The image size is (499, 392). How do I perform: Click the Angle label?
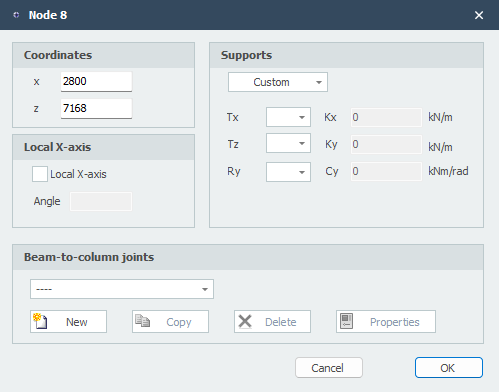coord(47,202)
